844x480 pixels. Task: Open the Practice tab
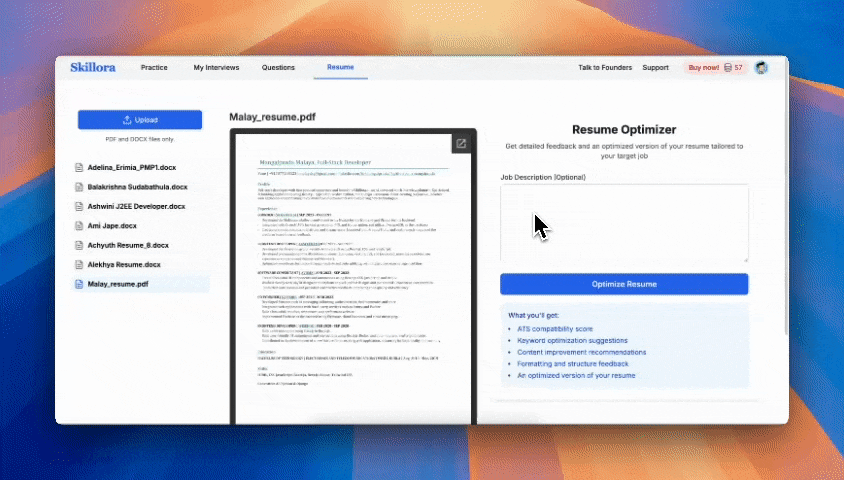pyautogui.click(x=154, y=67)
